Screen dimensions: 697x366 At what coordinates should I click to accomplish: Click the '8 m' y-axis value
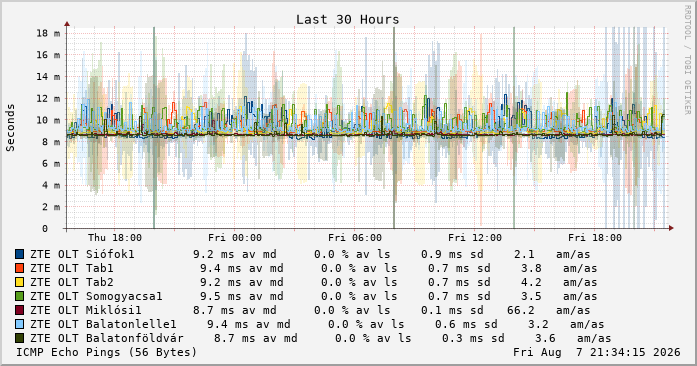point(51,142)
